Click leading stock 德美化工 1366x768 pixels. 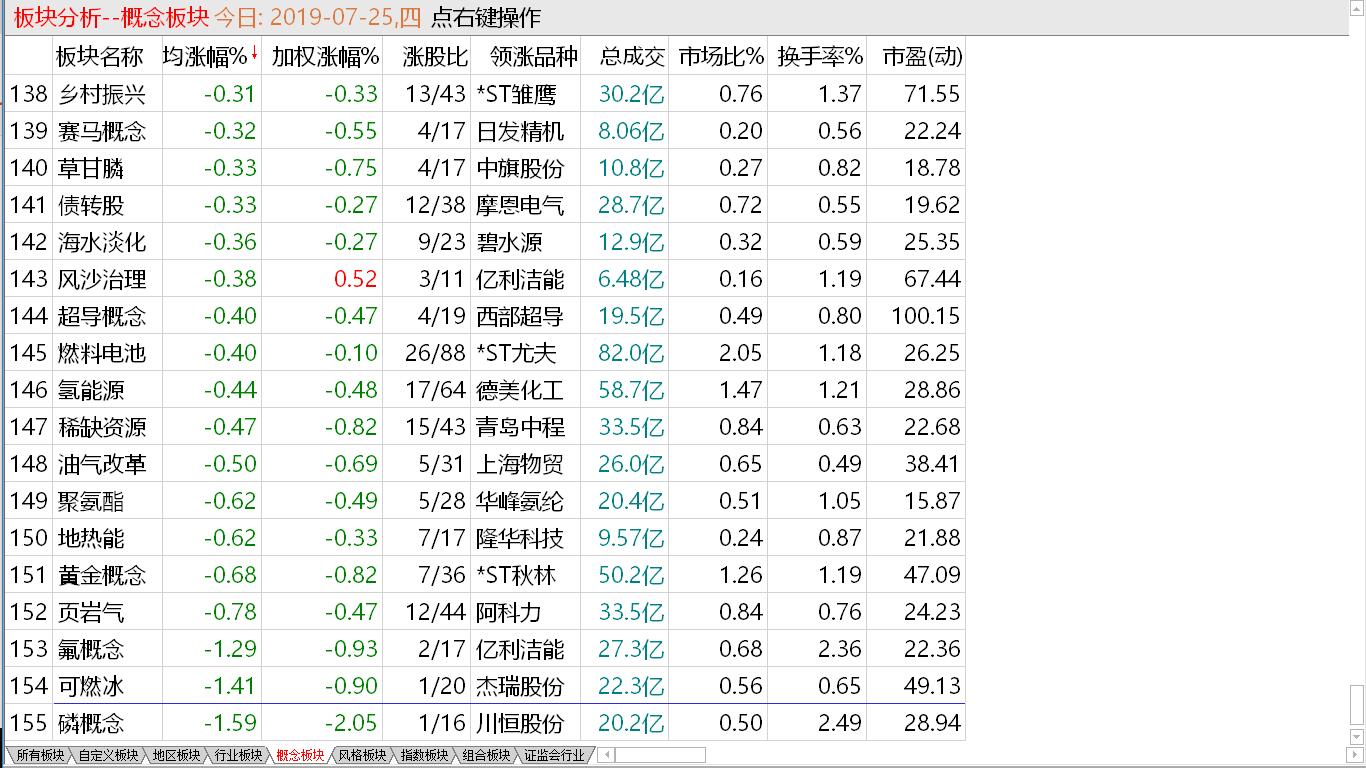pyautogui.click(x=520, y=390)
